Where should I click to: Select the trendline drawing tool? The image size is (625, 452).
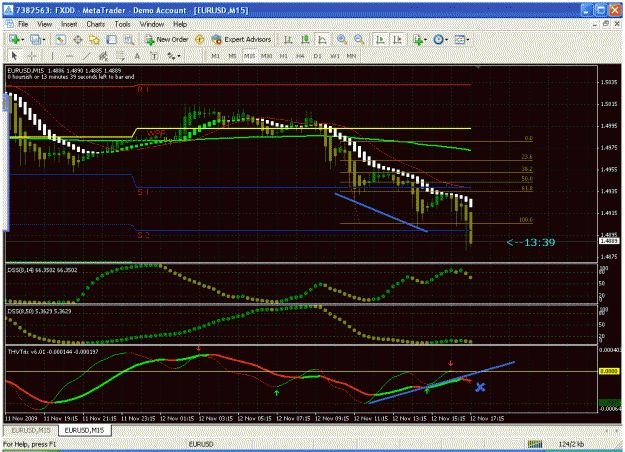(x=86, y=56)
